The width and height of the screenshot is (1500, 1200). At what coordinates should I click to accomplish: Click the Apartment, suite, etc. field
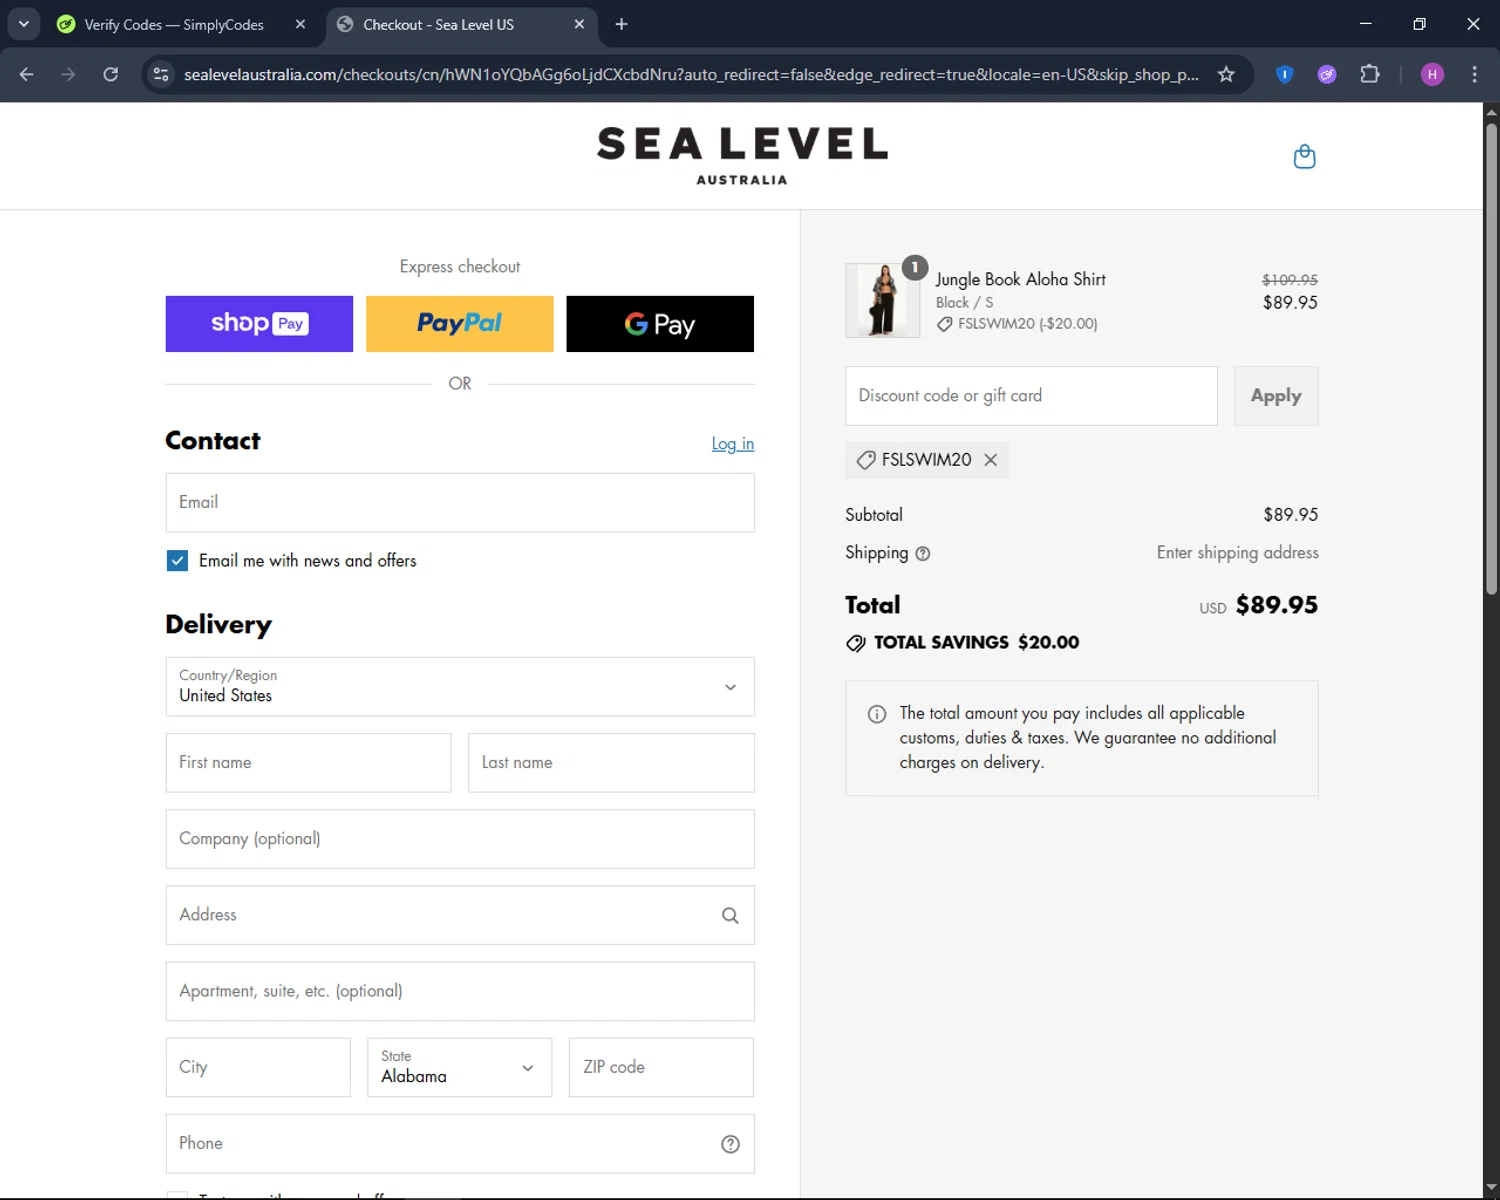click(460, 992)
